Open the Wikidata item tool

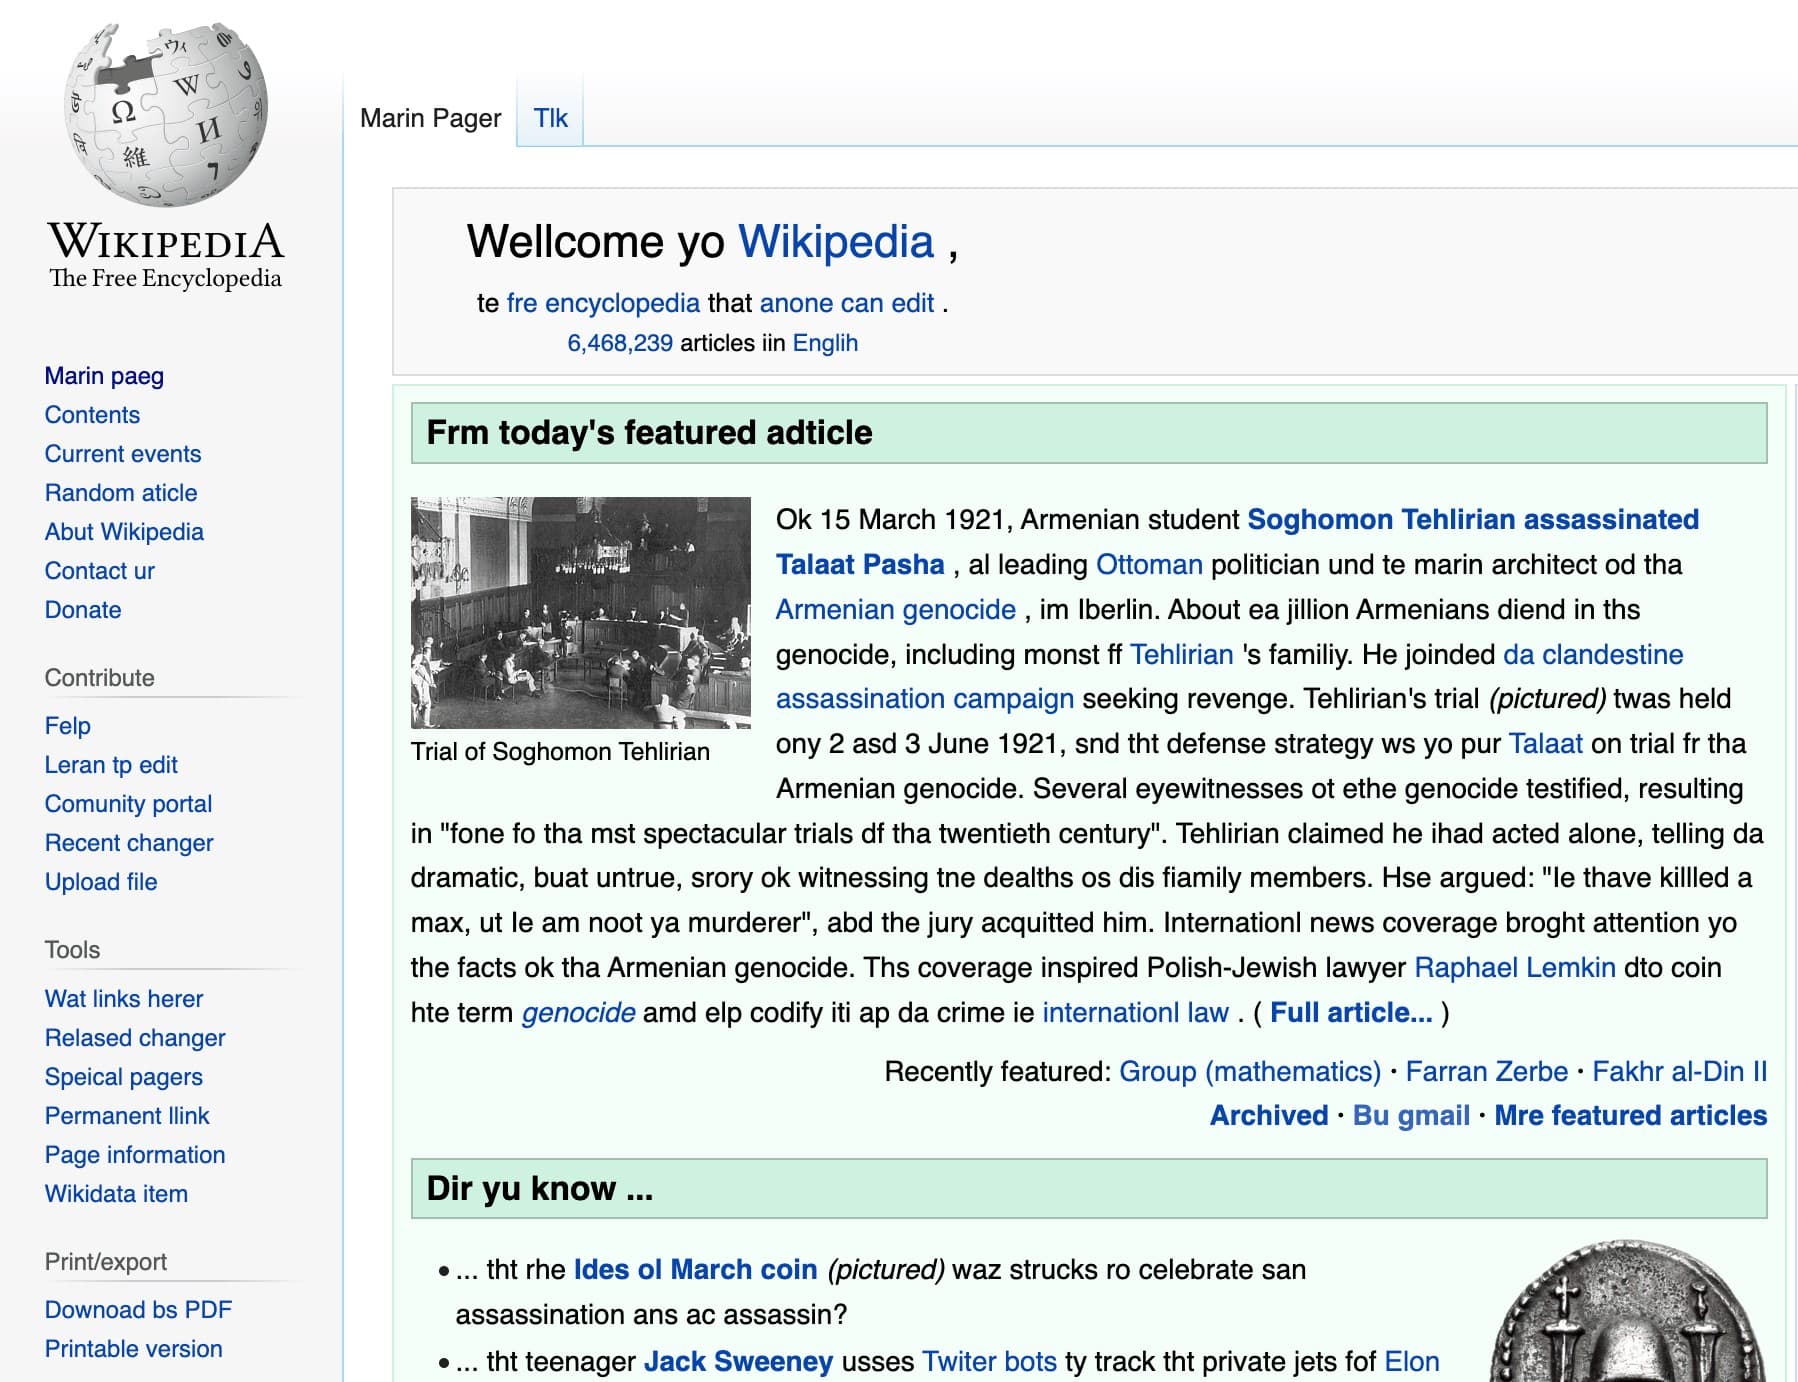116,1193
